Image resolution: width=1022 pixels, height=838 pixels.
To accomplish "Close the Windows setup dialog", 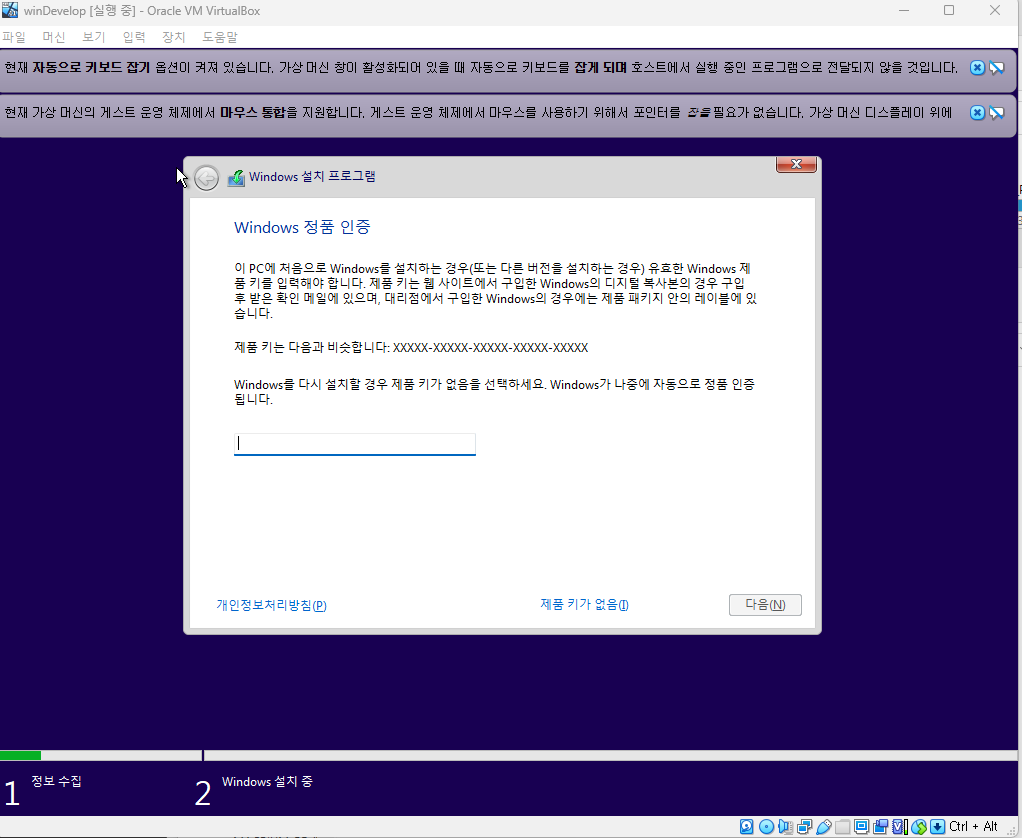I will coord(796,164).
